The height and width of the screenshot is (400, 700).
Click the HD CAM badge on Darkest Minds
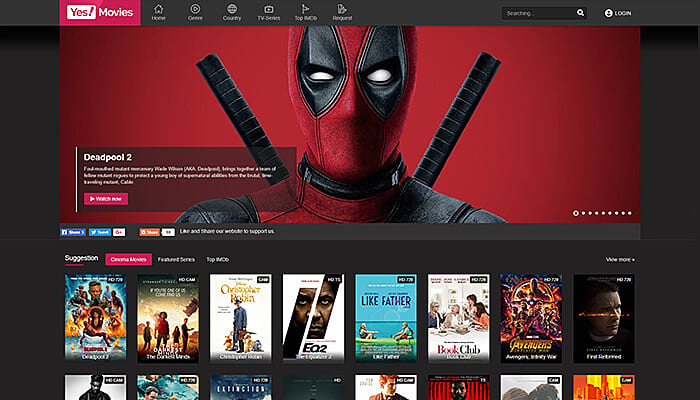(187, 279)
